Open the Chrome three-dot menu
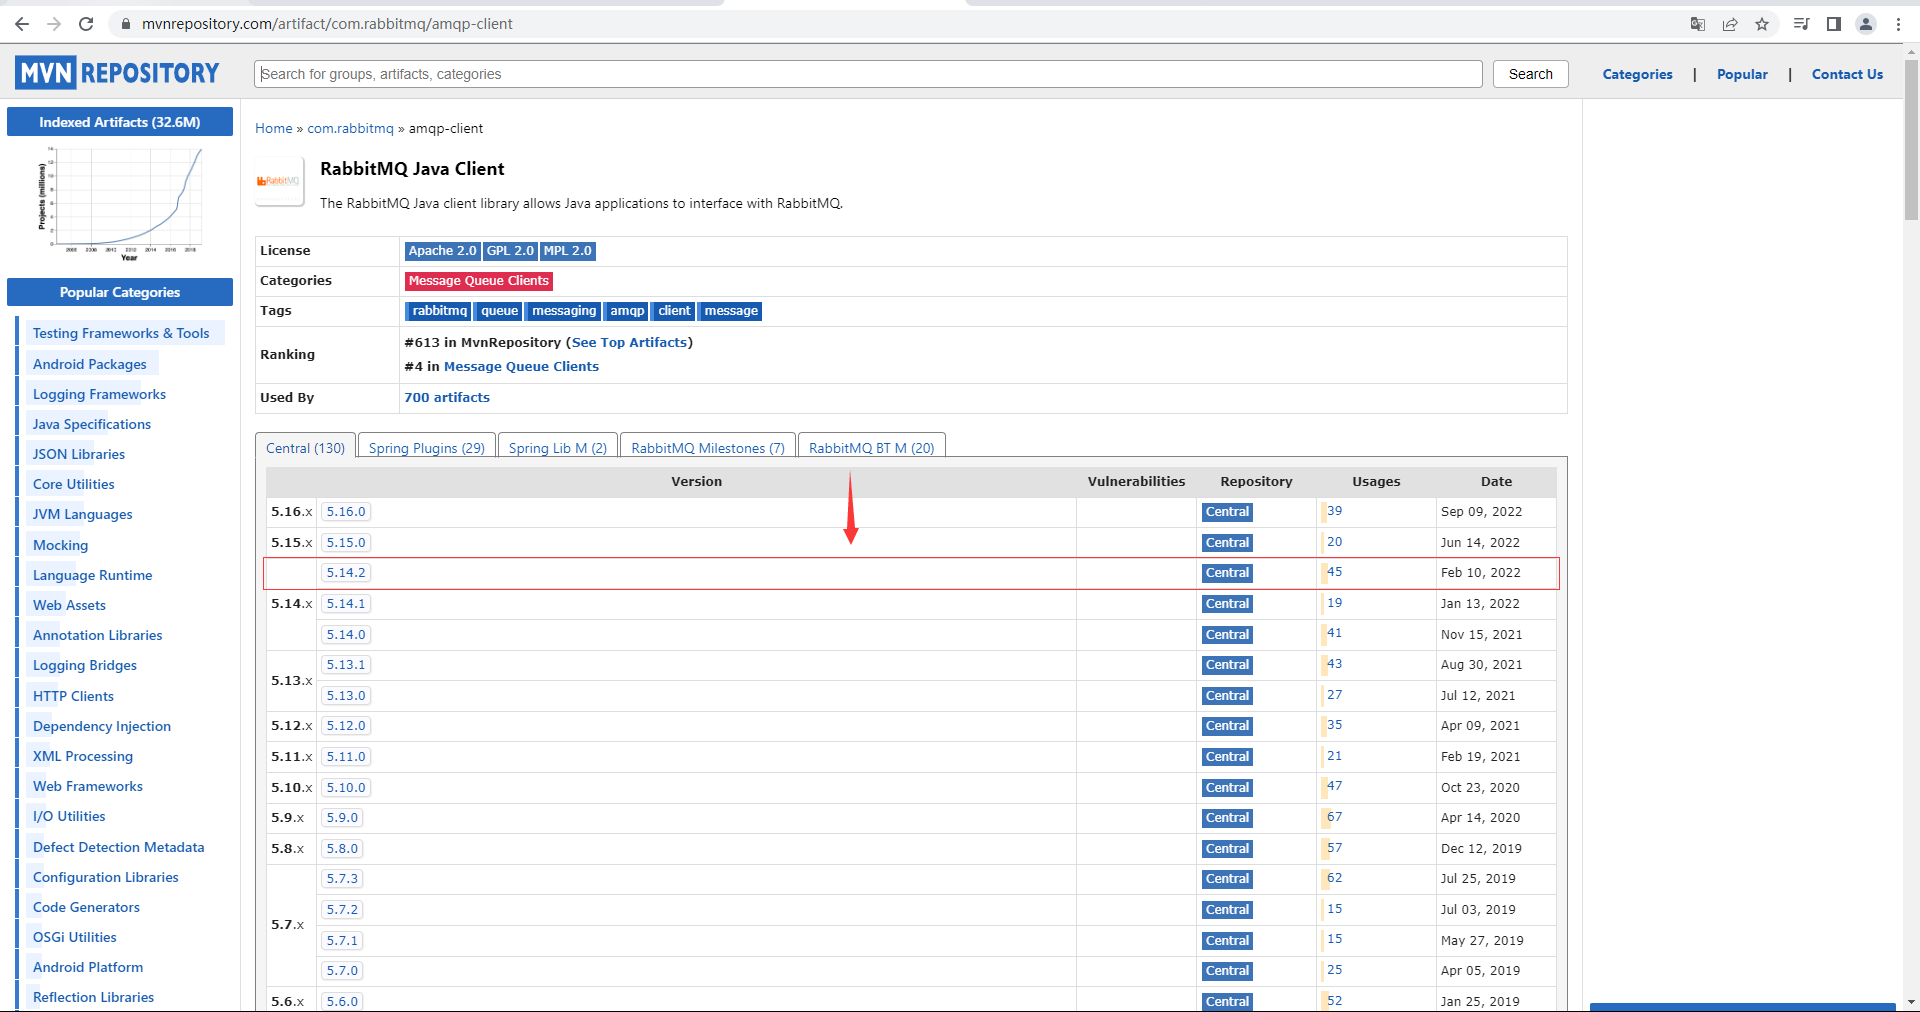This screenshot has width=1920, height=1012. [1898, 24]
